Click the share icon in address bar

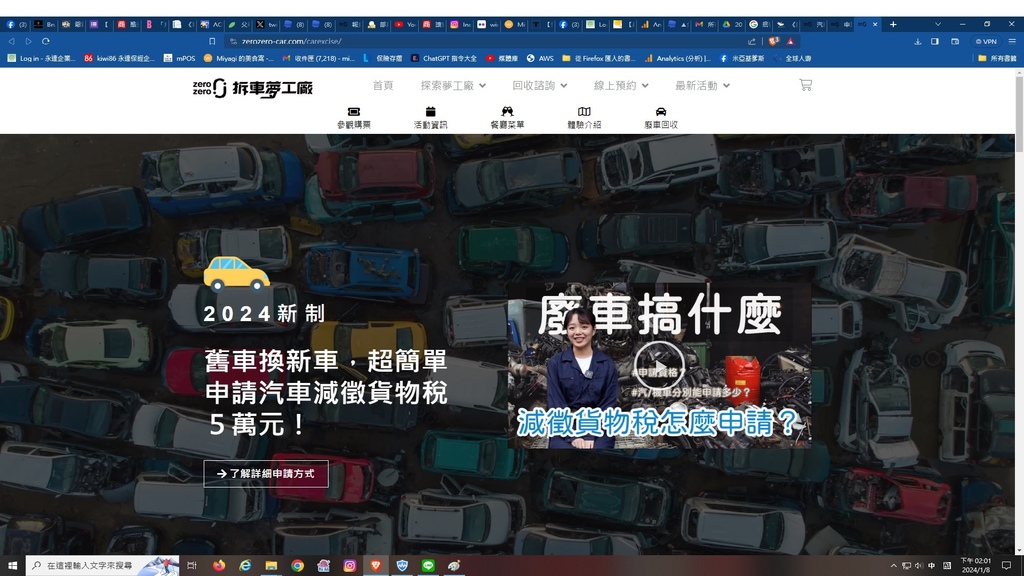point(752,41)
